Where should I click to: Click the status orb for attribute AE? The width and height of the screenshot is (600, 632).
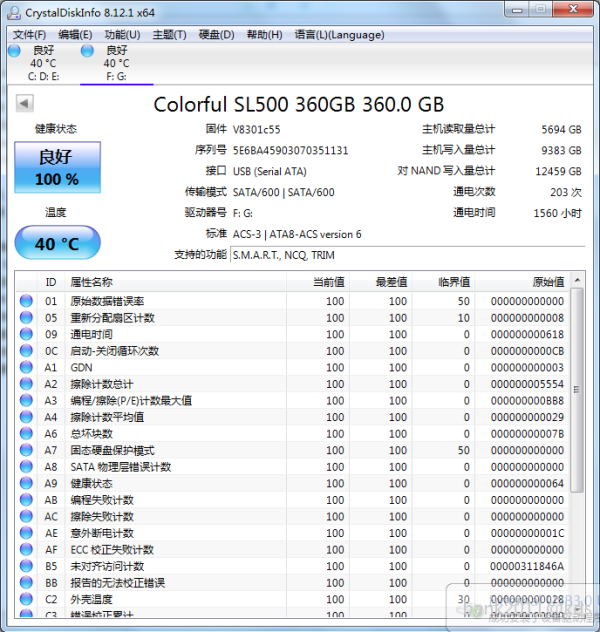tap(26, 533)
